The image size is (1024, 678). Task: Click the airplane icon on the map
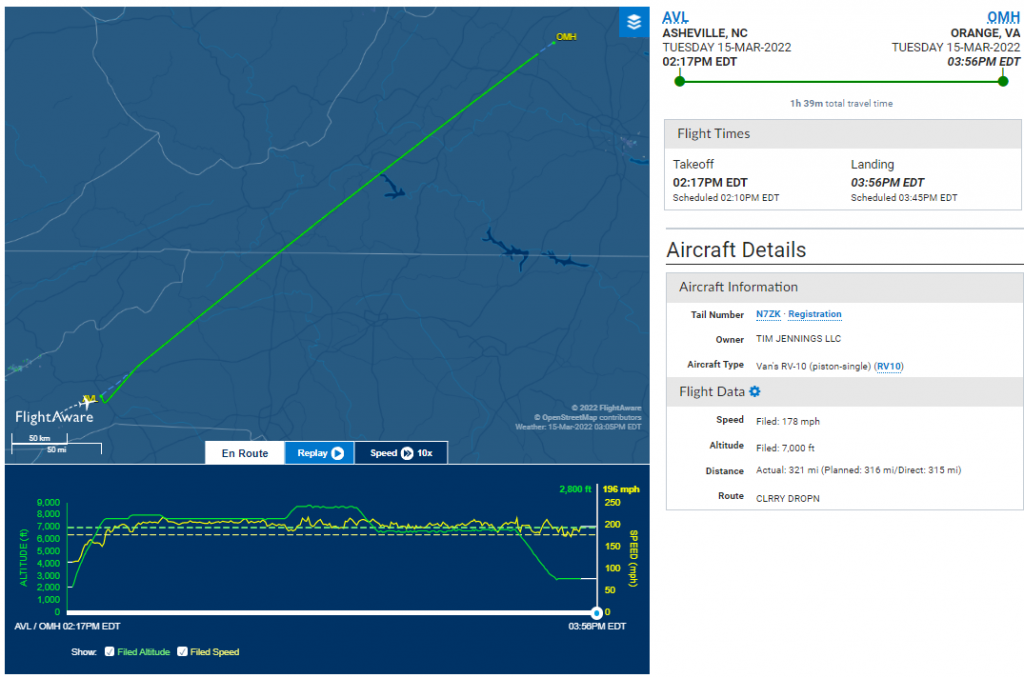click(90, 402)
